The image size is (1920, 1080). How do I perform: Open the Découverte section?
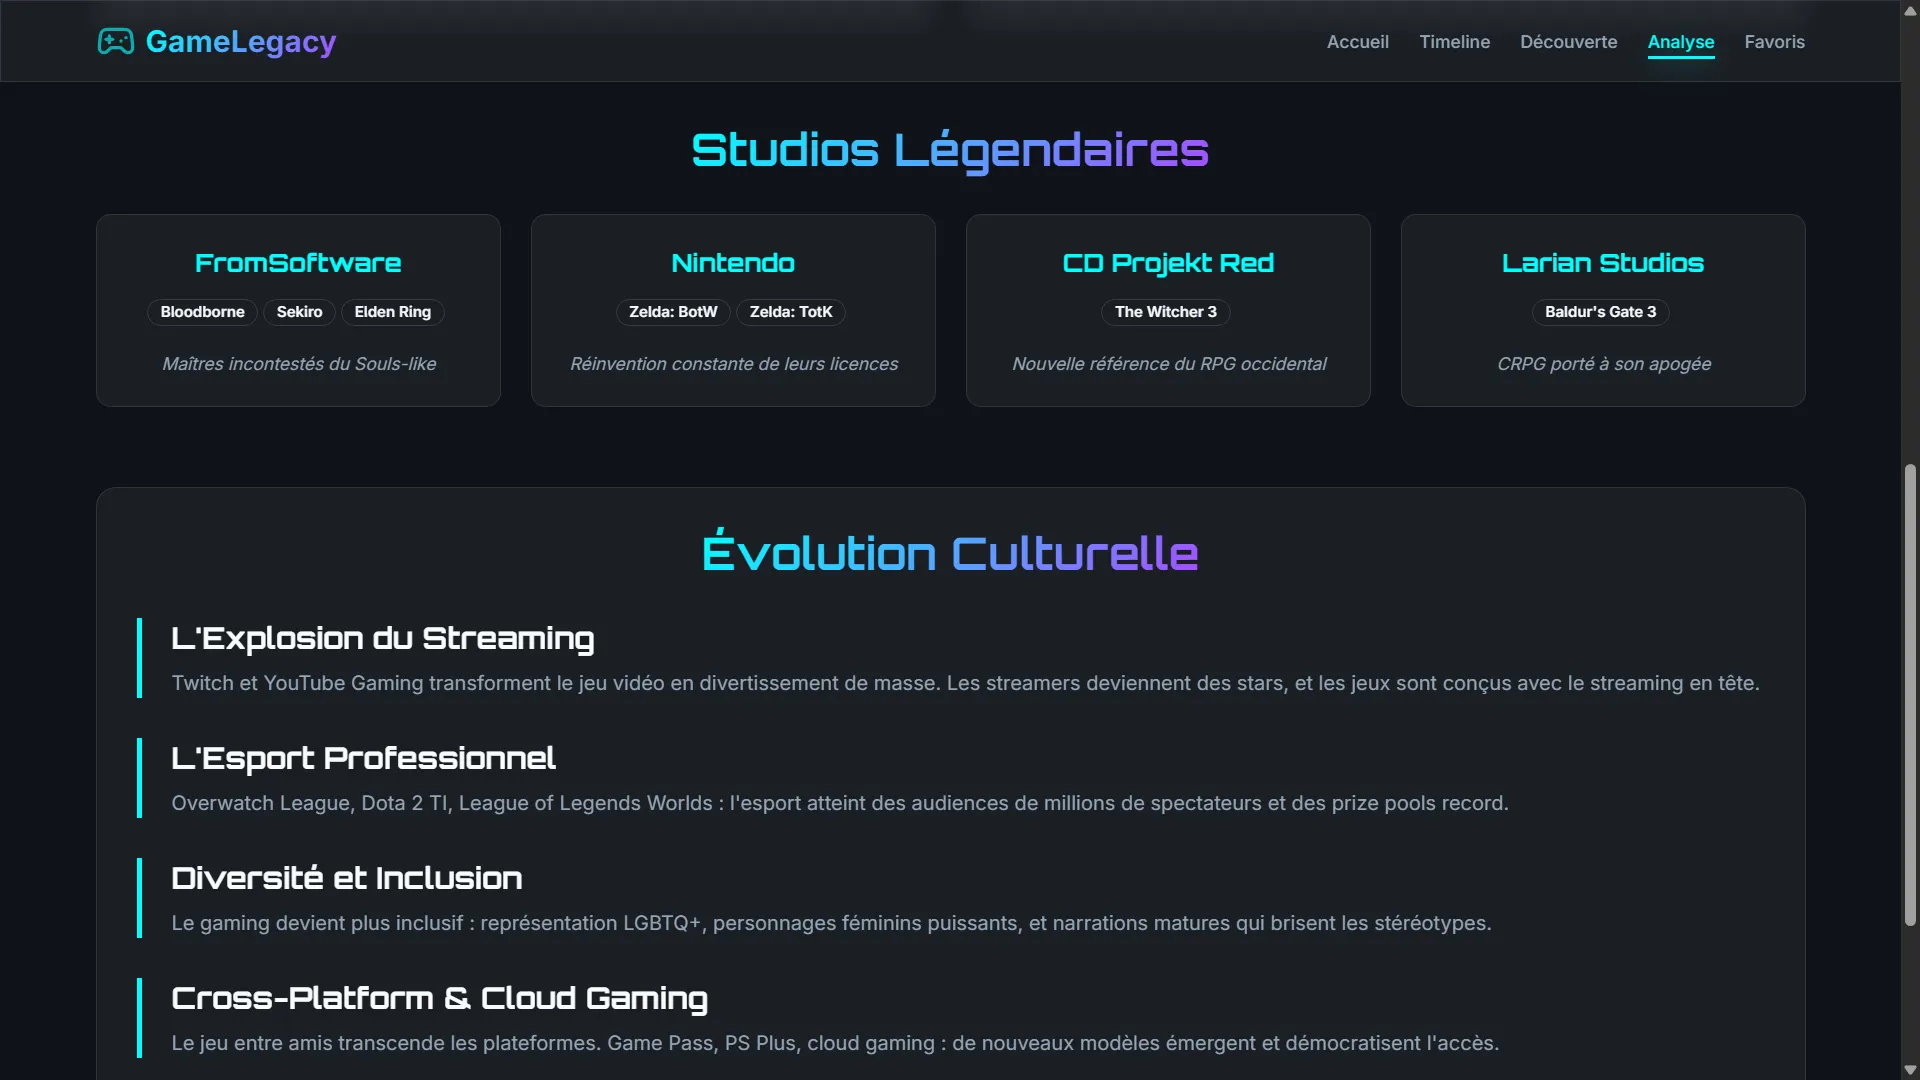click(1568, 42)
